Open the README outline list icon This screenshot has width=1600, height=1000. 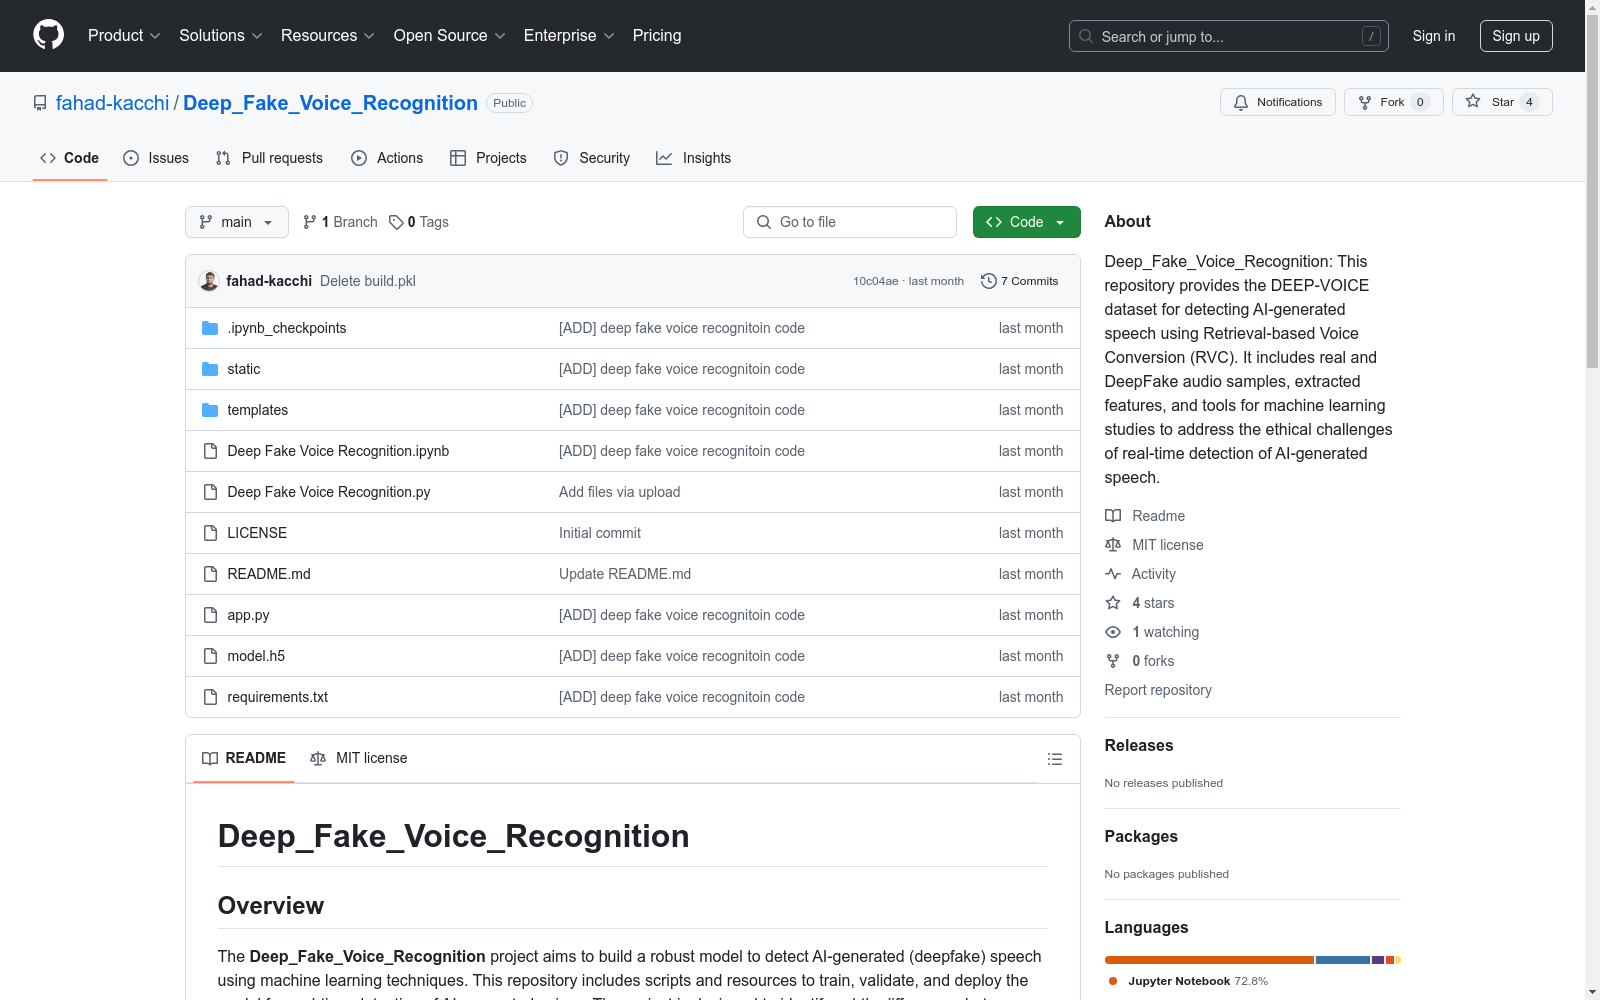pos(1054,759)
